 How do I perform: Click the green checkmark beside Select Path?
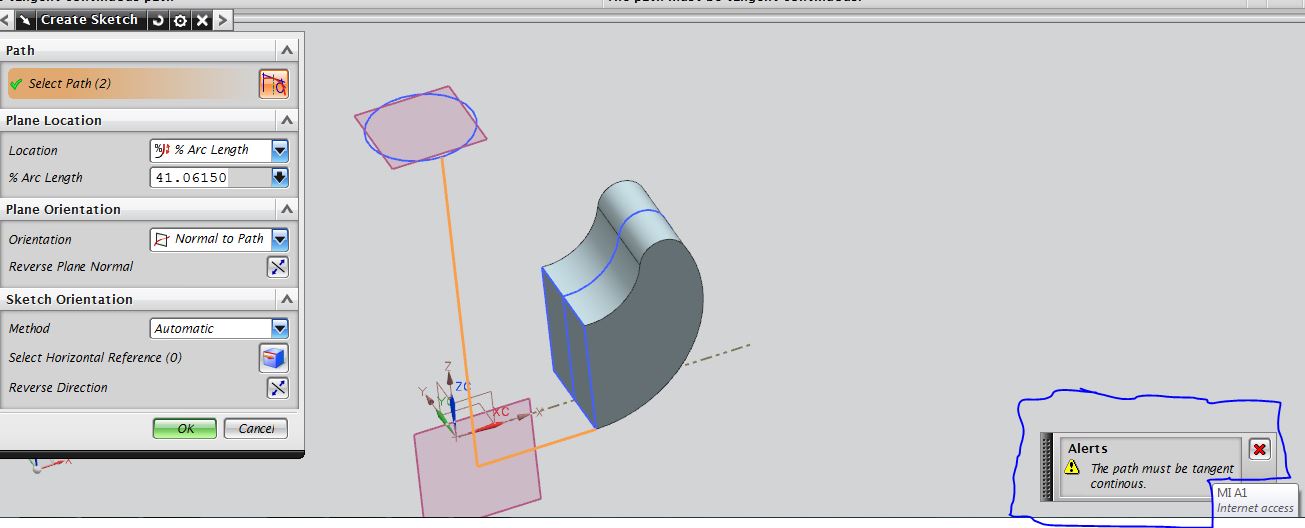pos(15,84)
